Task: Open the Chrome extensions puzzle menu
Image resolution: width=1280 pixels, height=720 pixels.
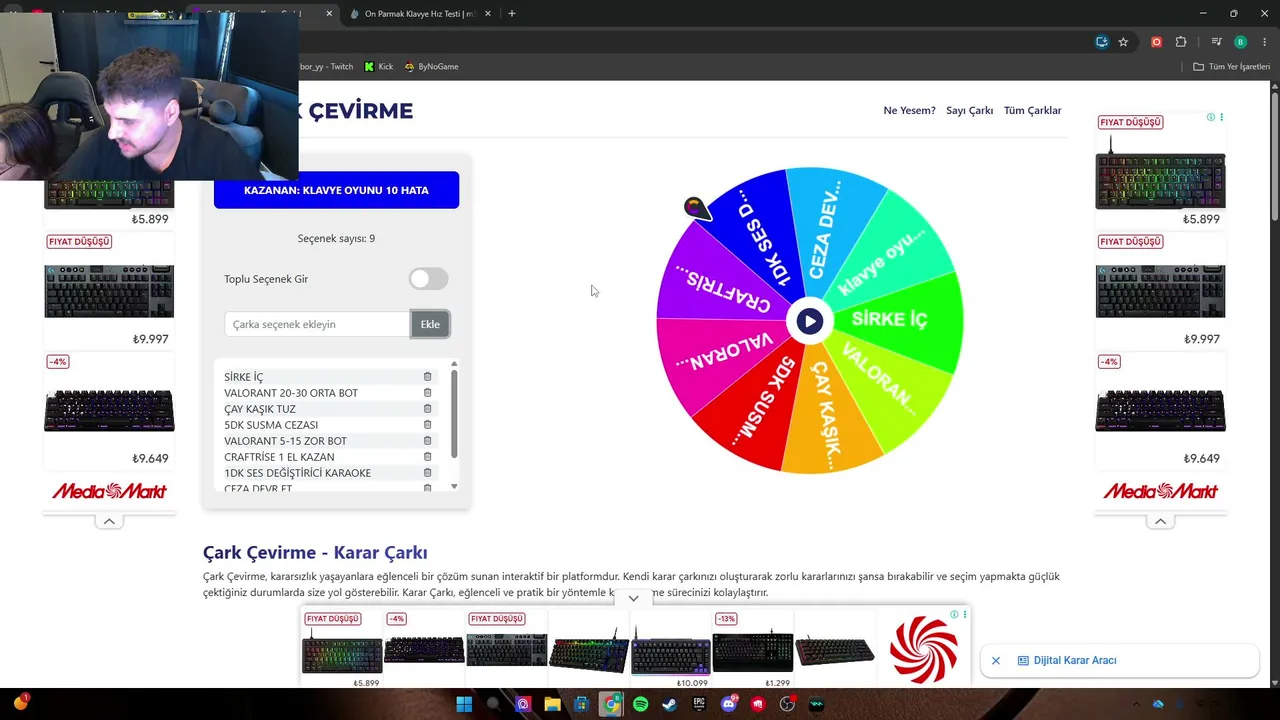Action: [1181, 42]
